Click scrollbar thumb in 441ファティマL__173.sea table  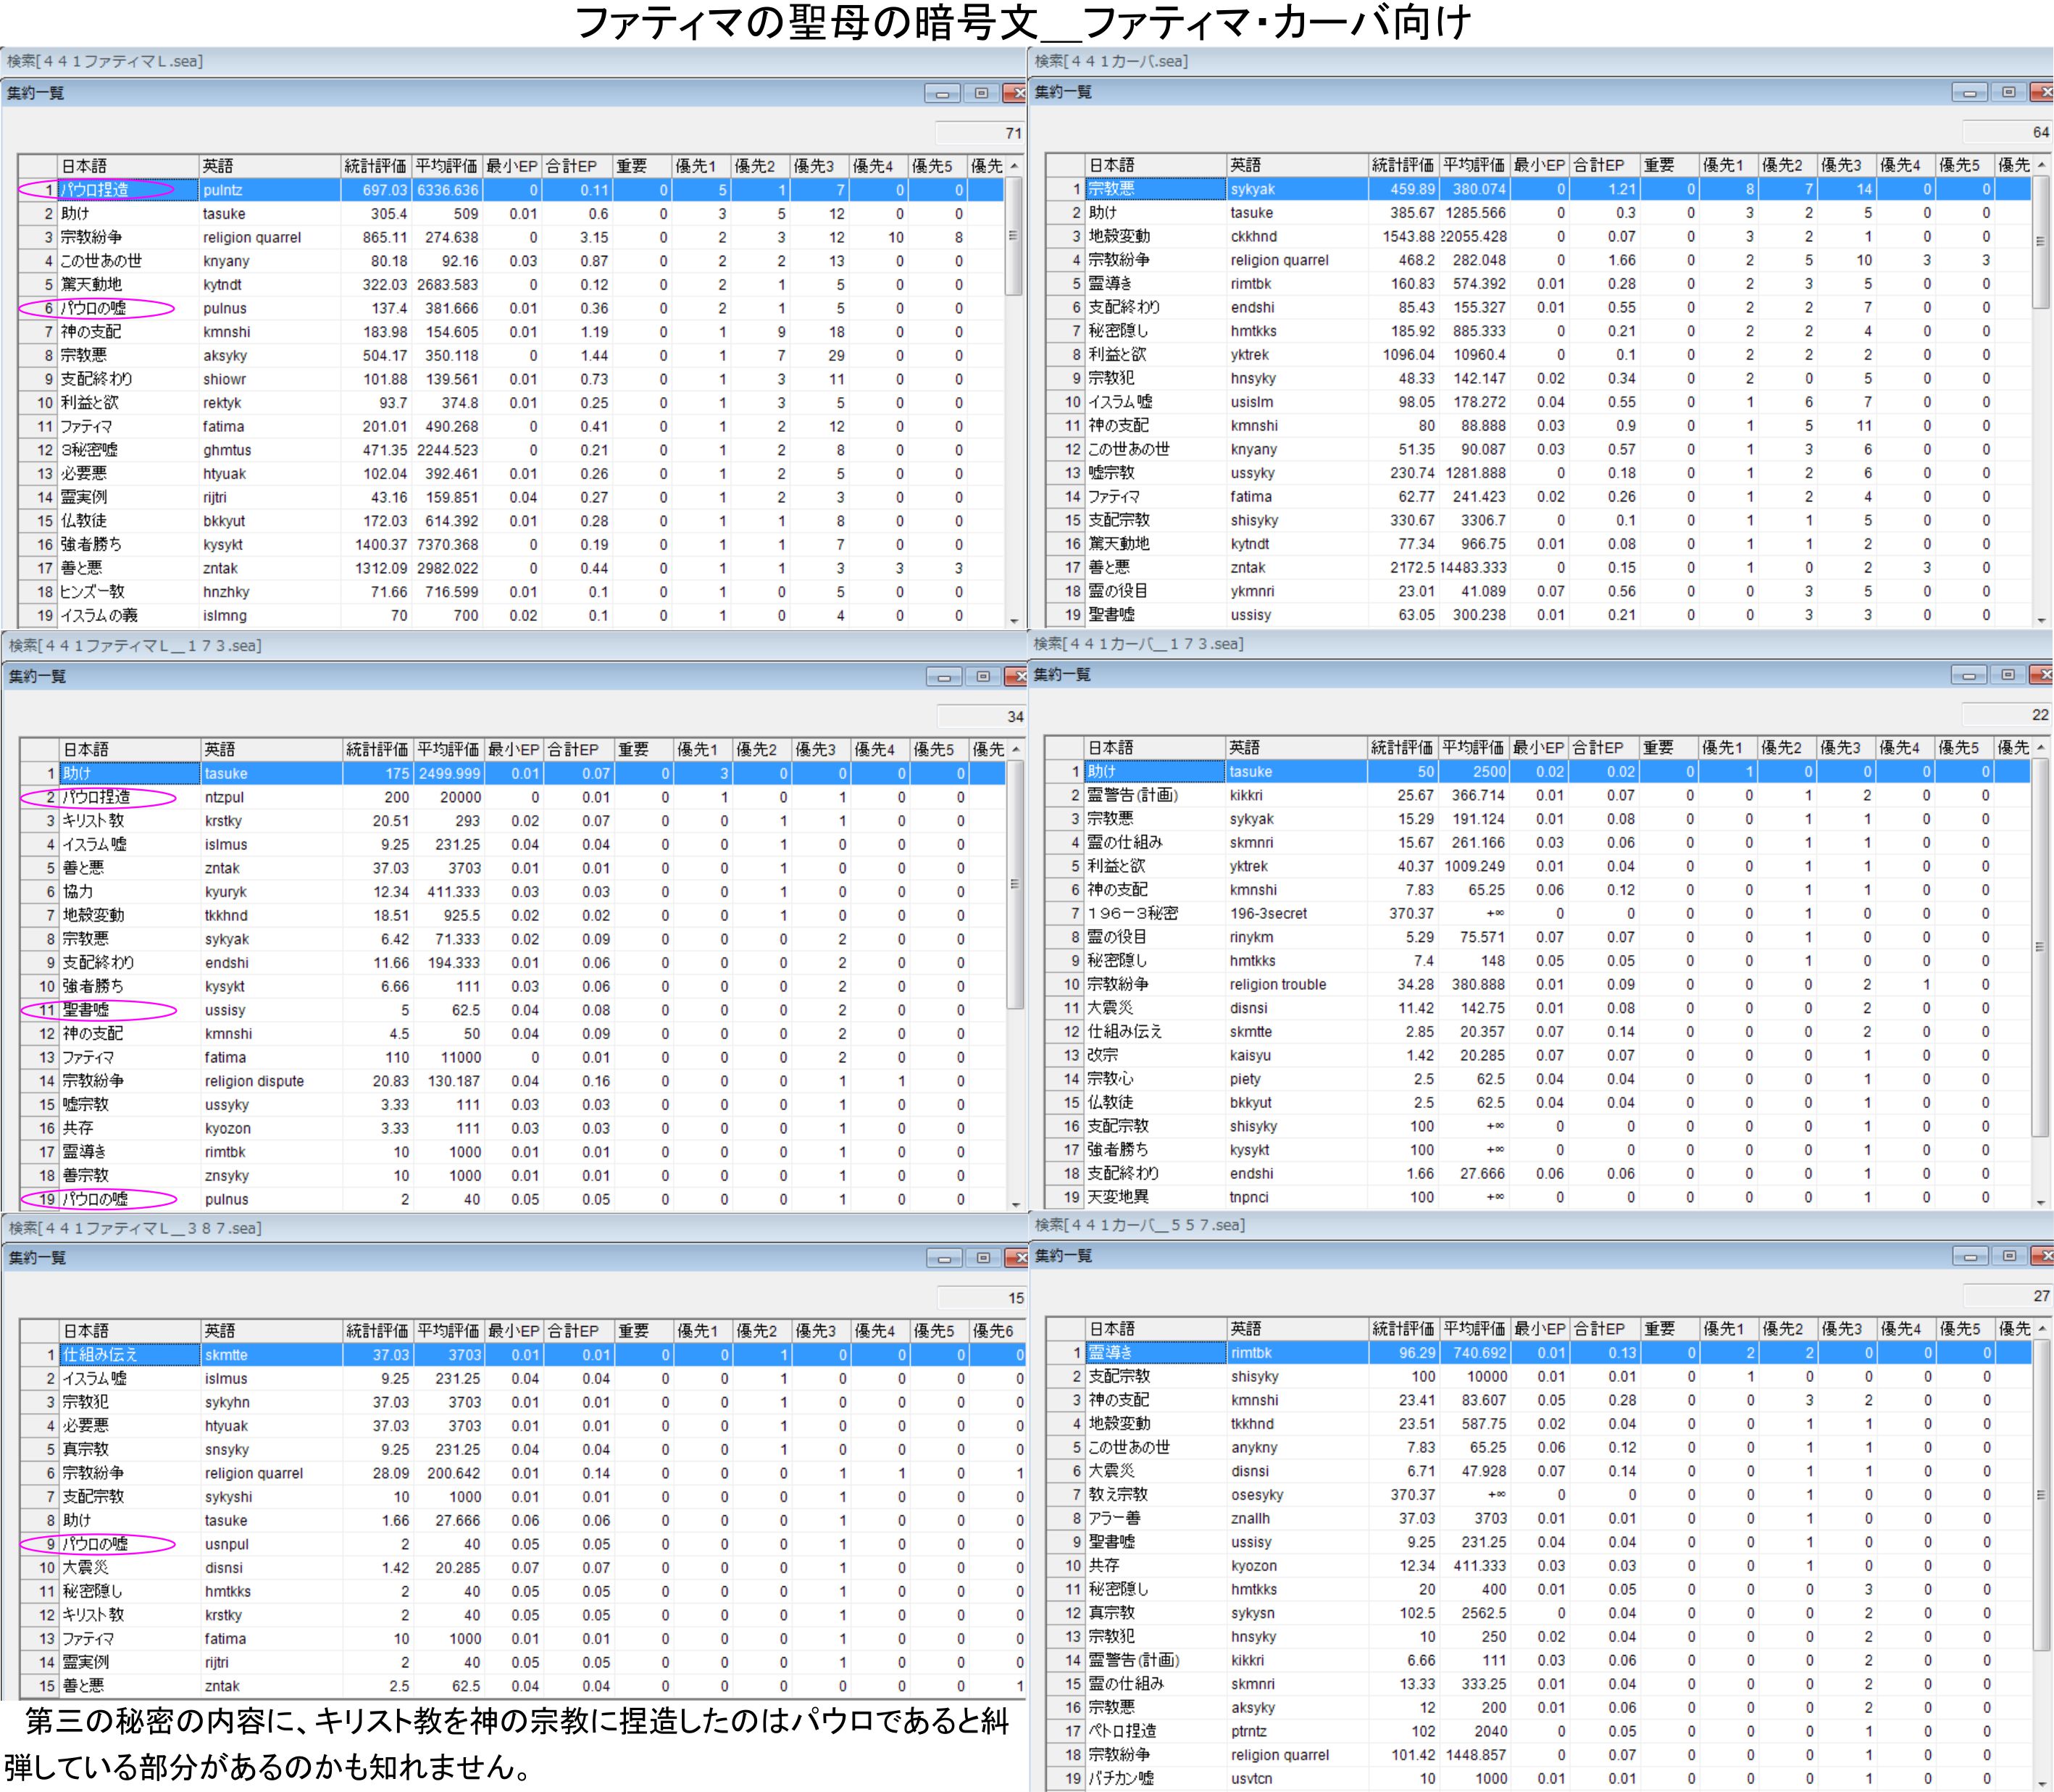[x=1015, y=884]
